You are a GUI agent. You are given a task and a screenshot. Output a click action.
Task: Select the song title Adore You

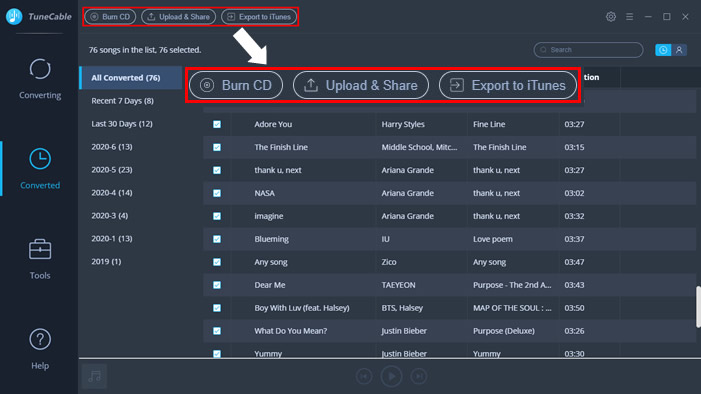[273, 124]
